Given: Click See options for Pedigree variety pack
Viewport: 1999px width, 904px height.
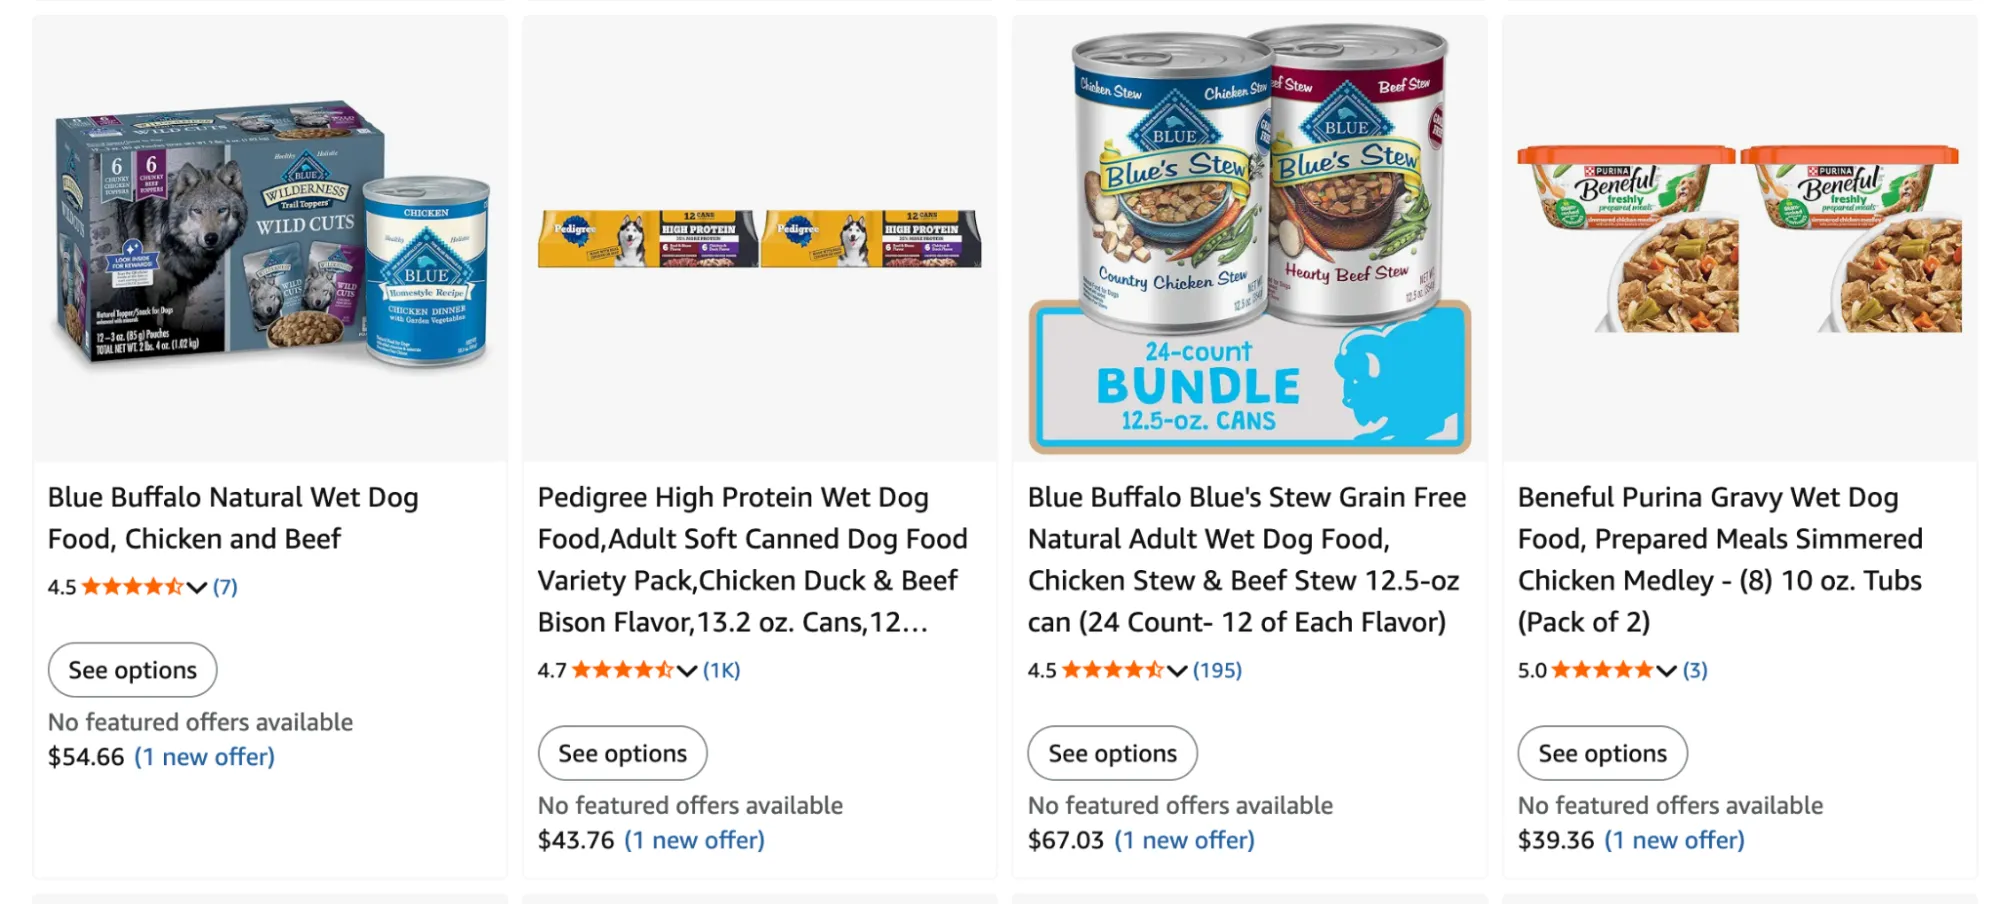Looking at the screenshot, I should click(x=622, y=752).
